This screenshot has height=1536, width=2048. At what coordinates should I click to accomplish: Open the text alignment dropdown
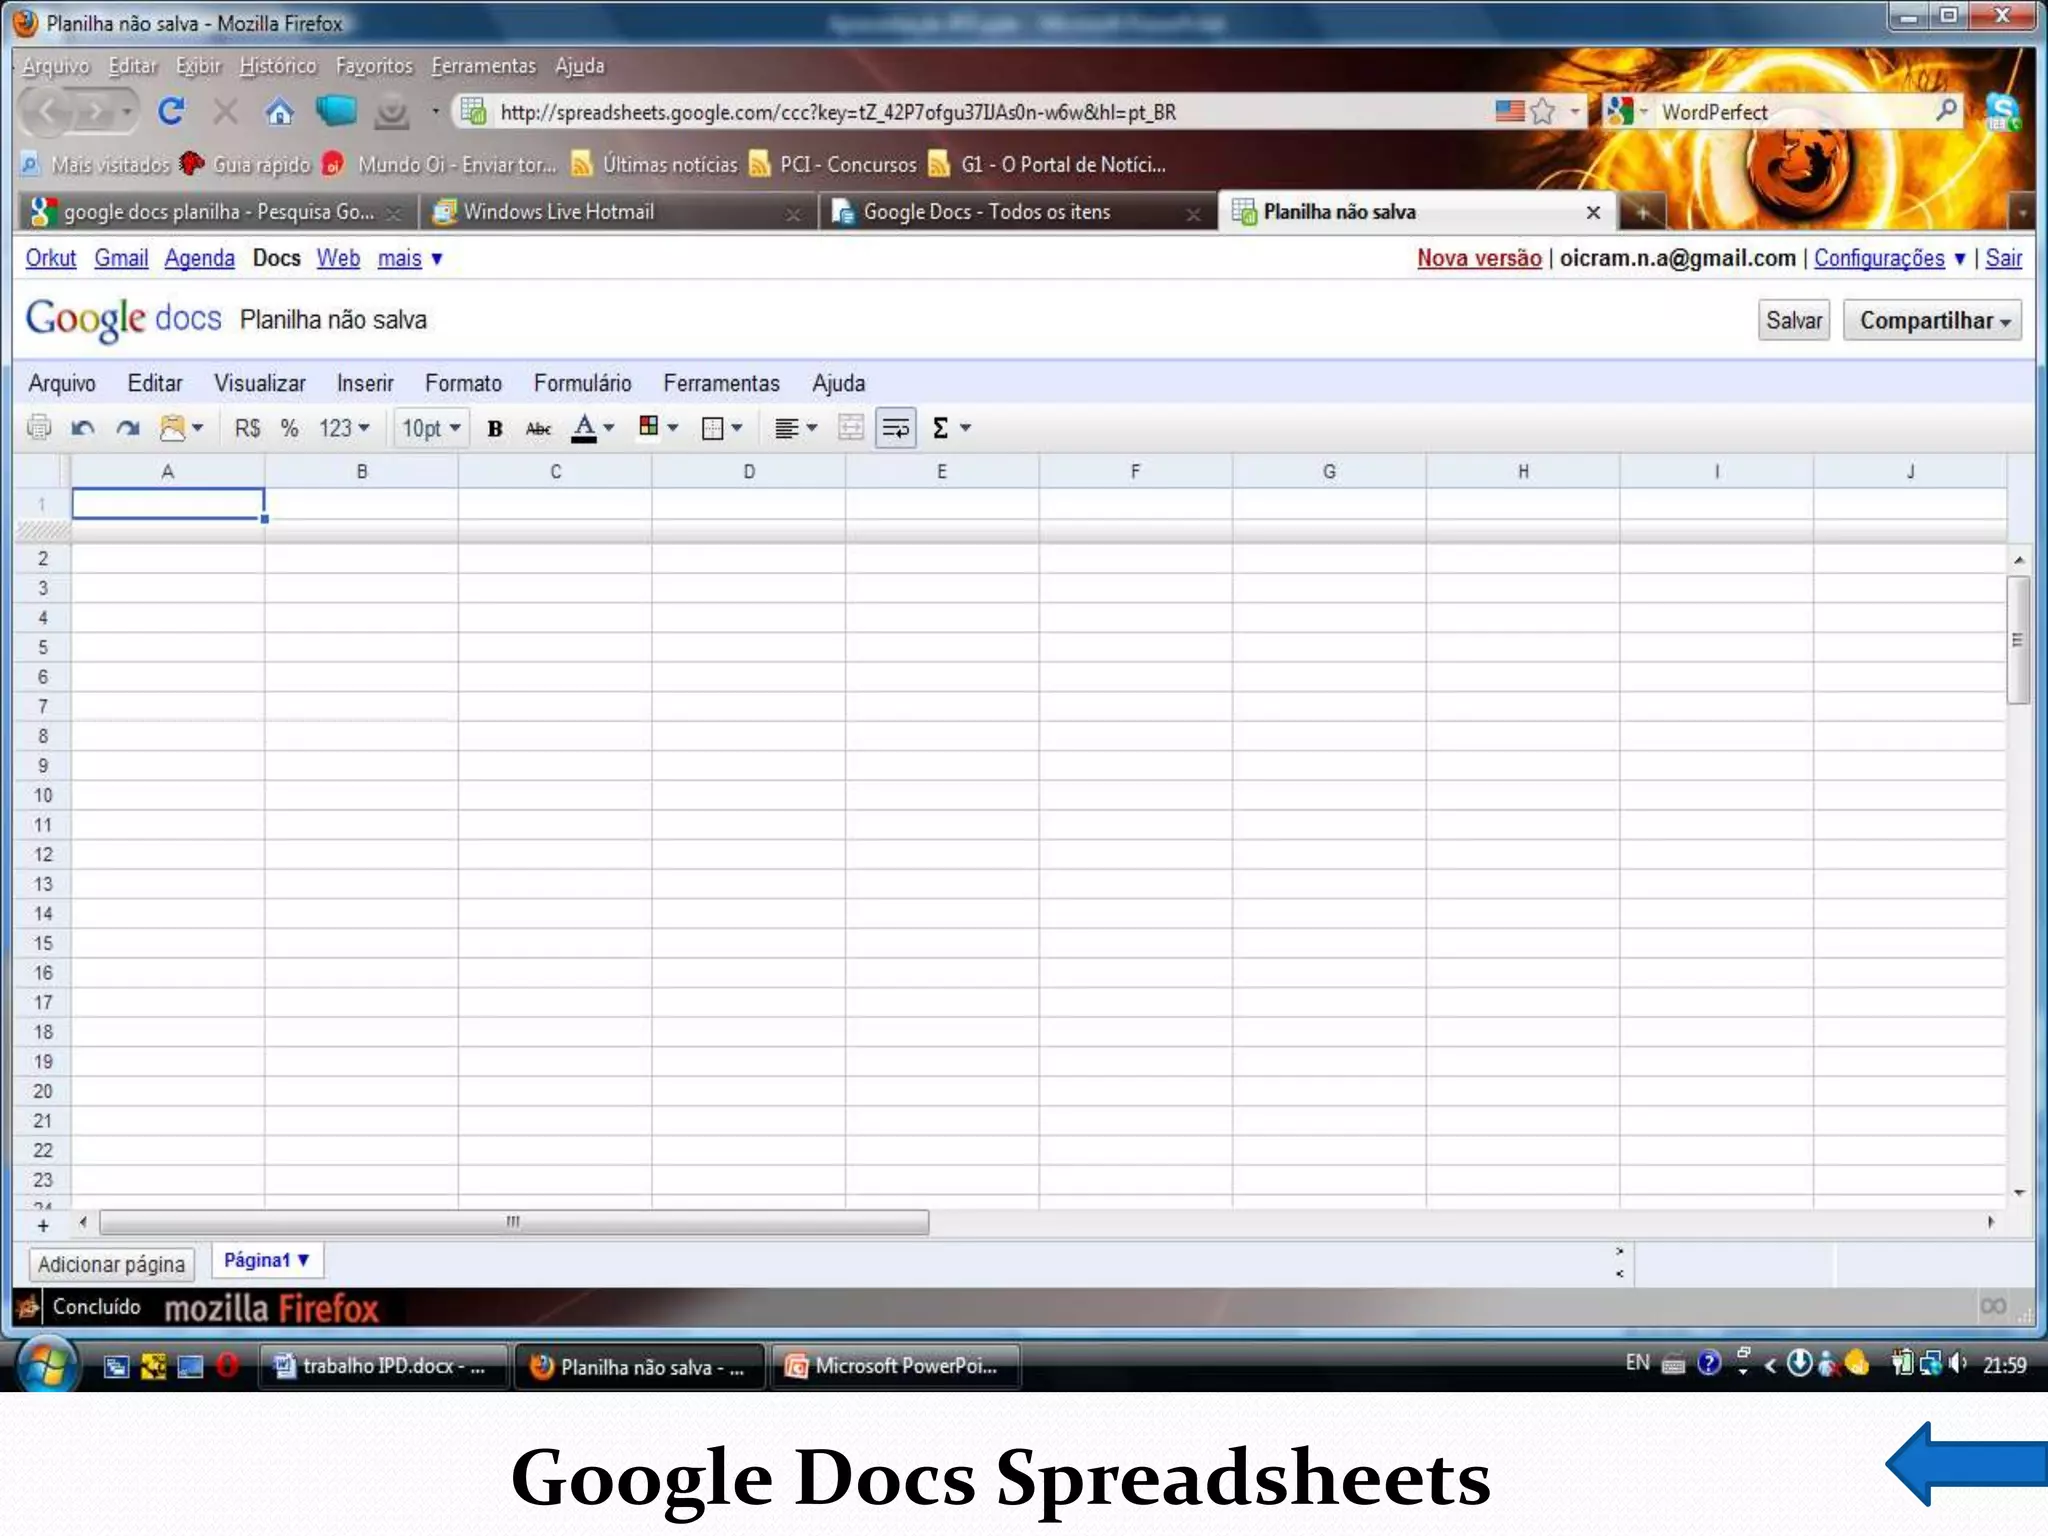tap(796, 428)
